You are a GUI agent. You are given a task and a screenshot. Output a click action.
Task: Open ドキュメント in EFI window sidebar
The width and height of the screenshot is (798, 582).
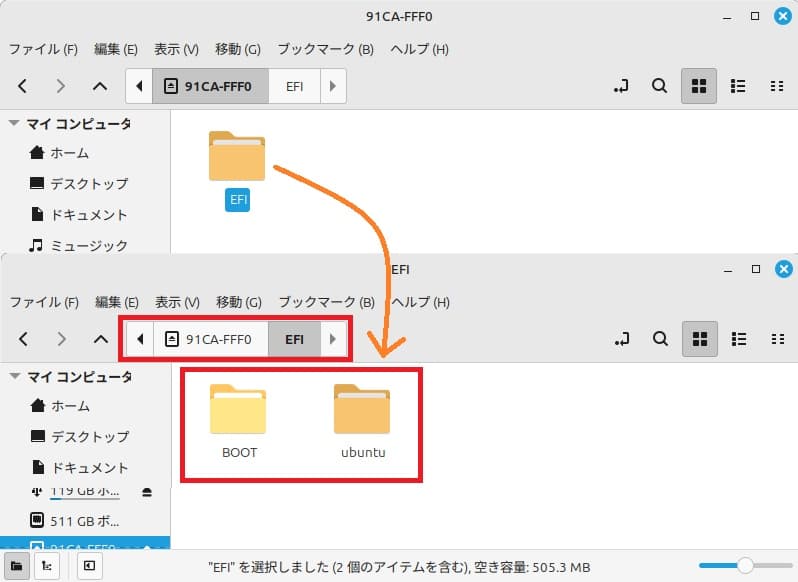pyautogui.click(x=80, y=468)
